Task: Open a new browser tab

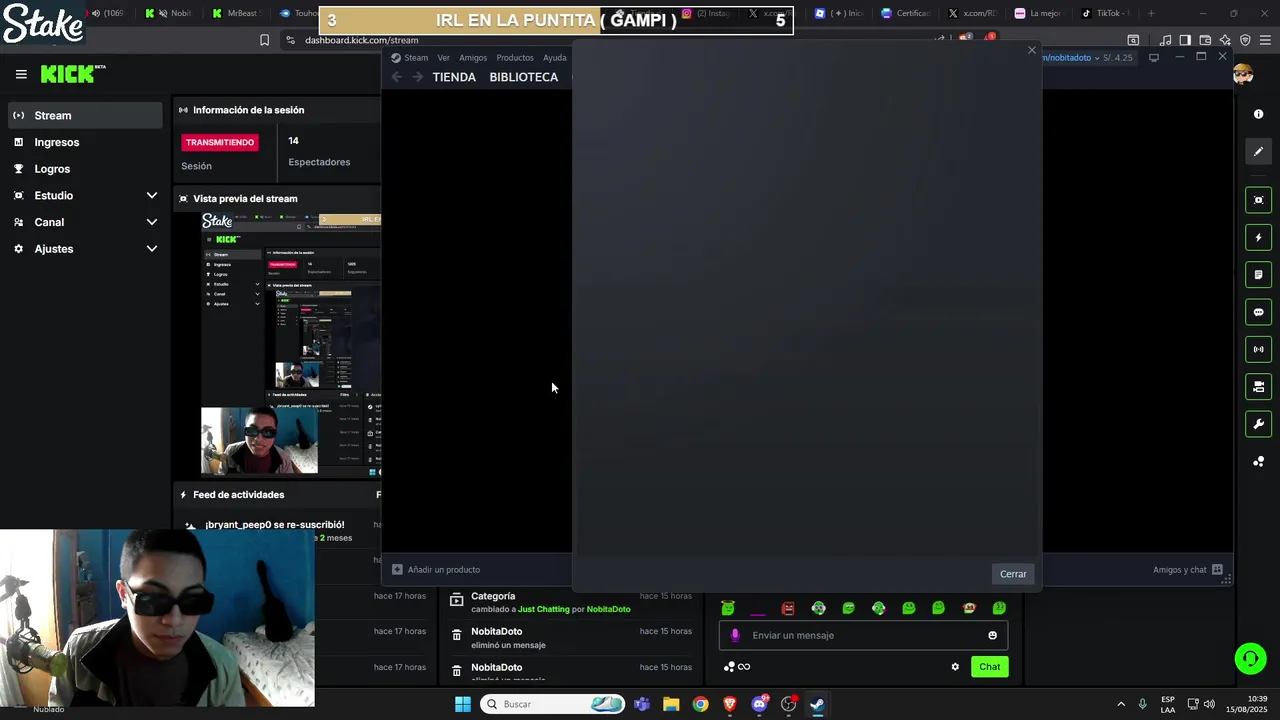Action: tap(1151, 13)
